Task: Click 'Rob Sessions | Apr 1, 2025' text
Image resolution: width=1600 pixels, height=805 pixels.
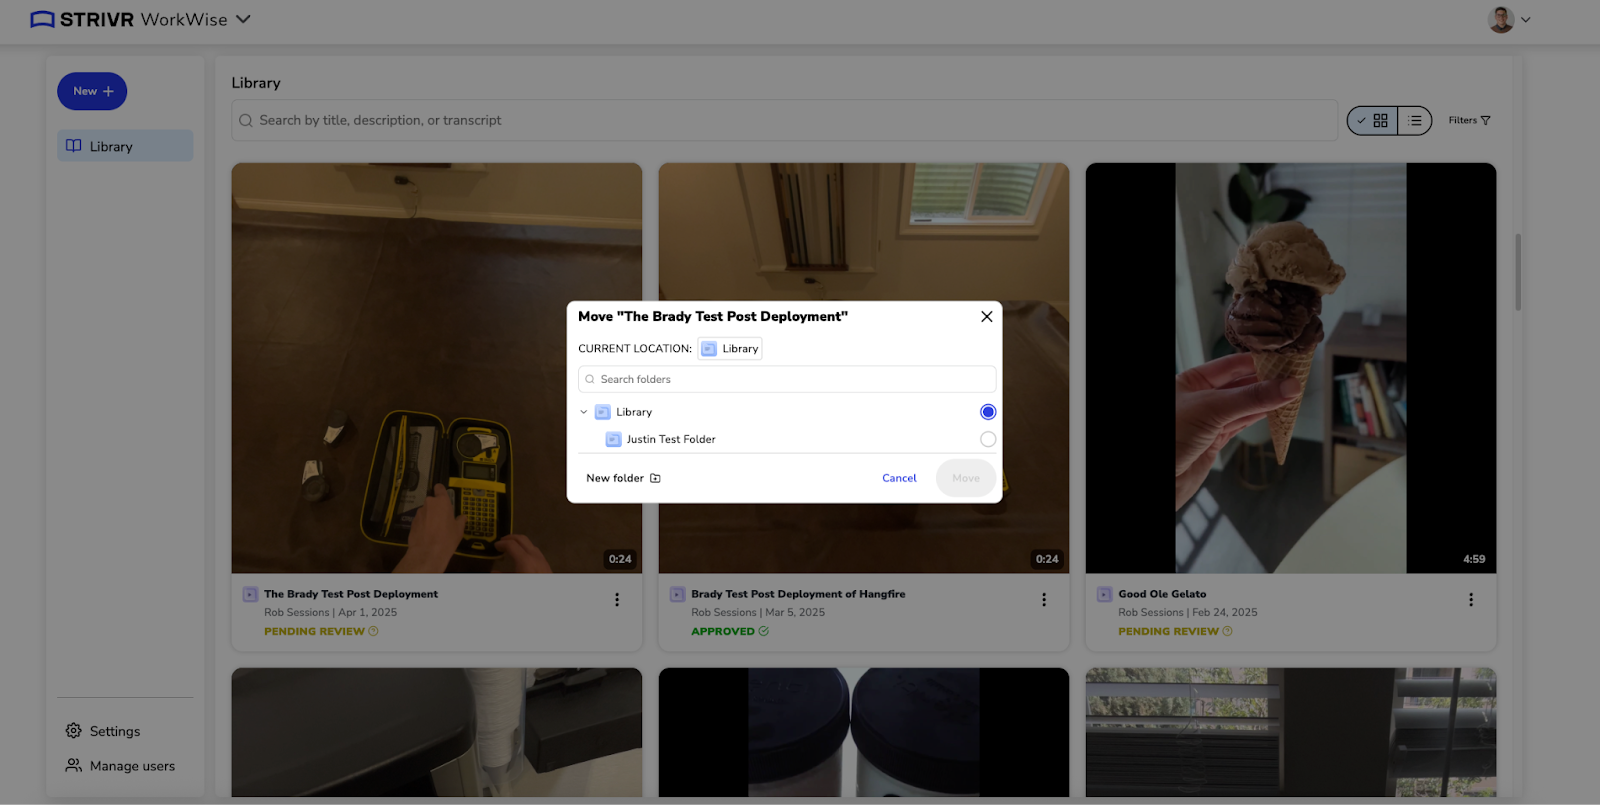Action: click(330, 612)
